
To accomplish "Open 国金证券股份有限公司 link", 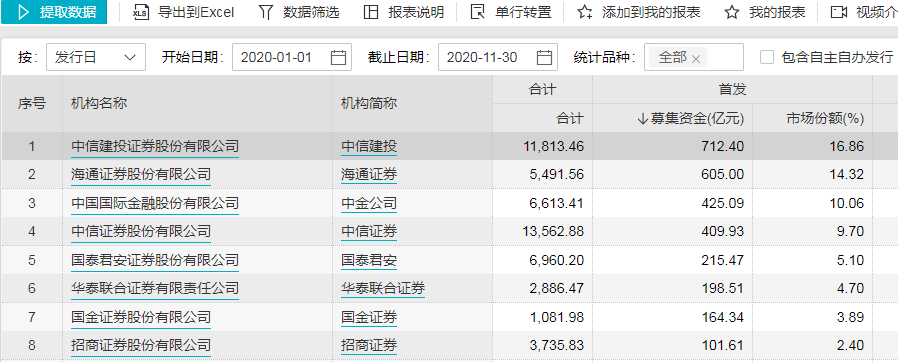I will click(141, 317).
